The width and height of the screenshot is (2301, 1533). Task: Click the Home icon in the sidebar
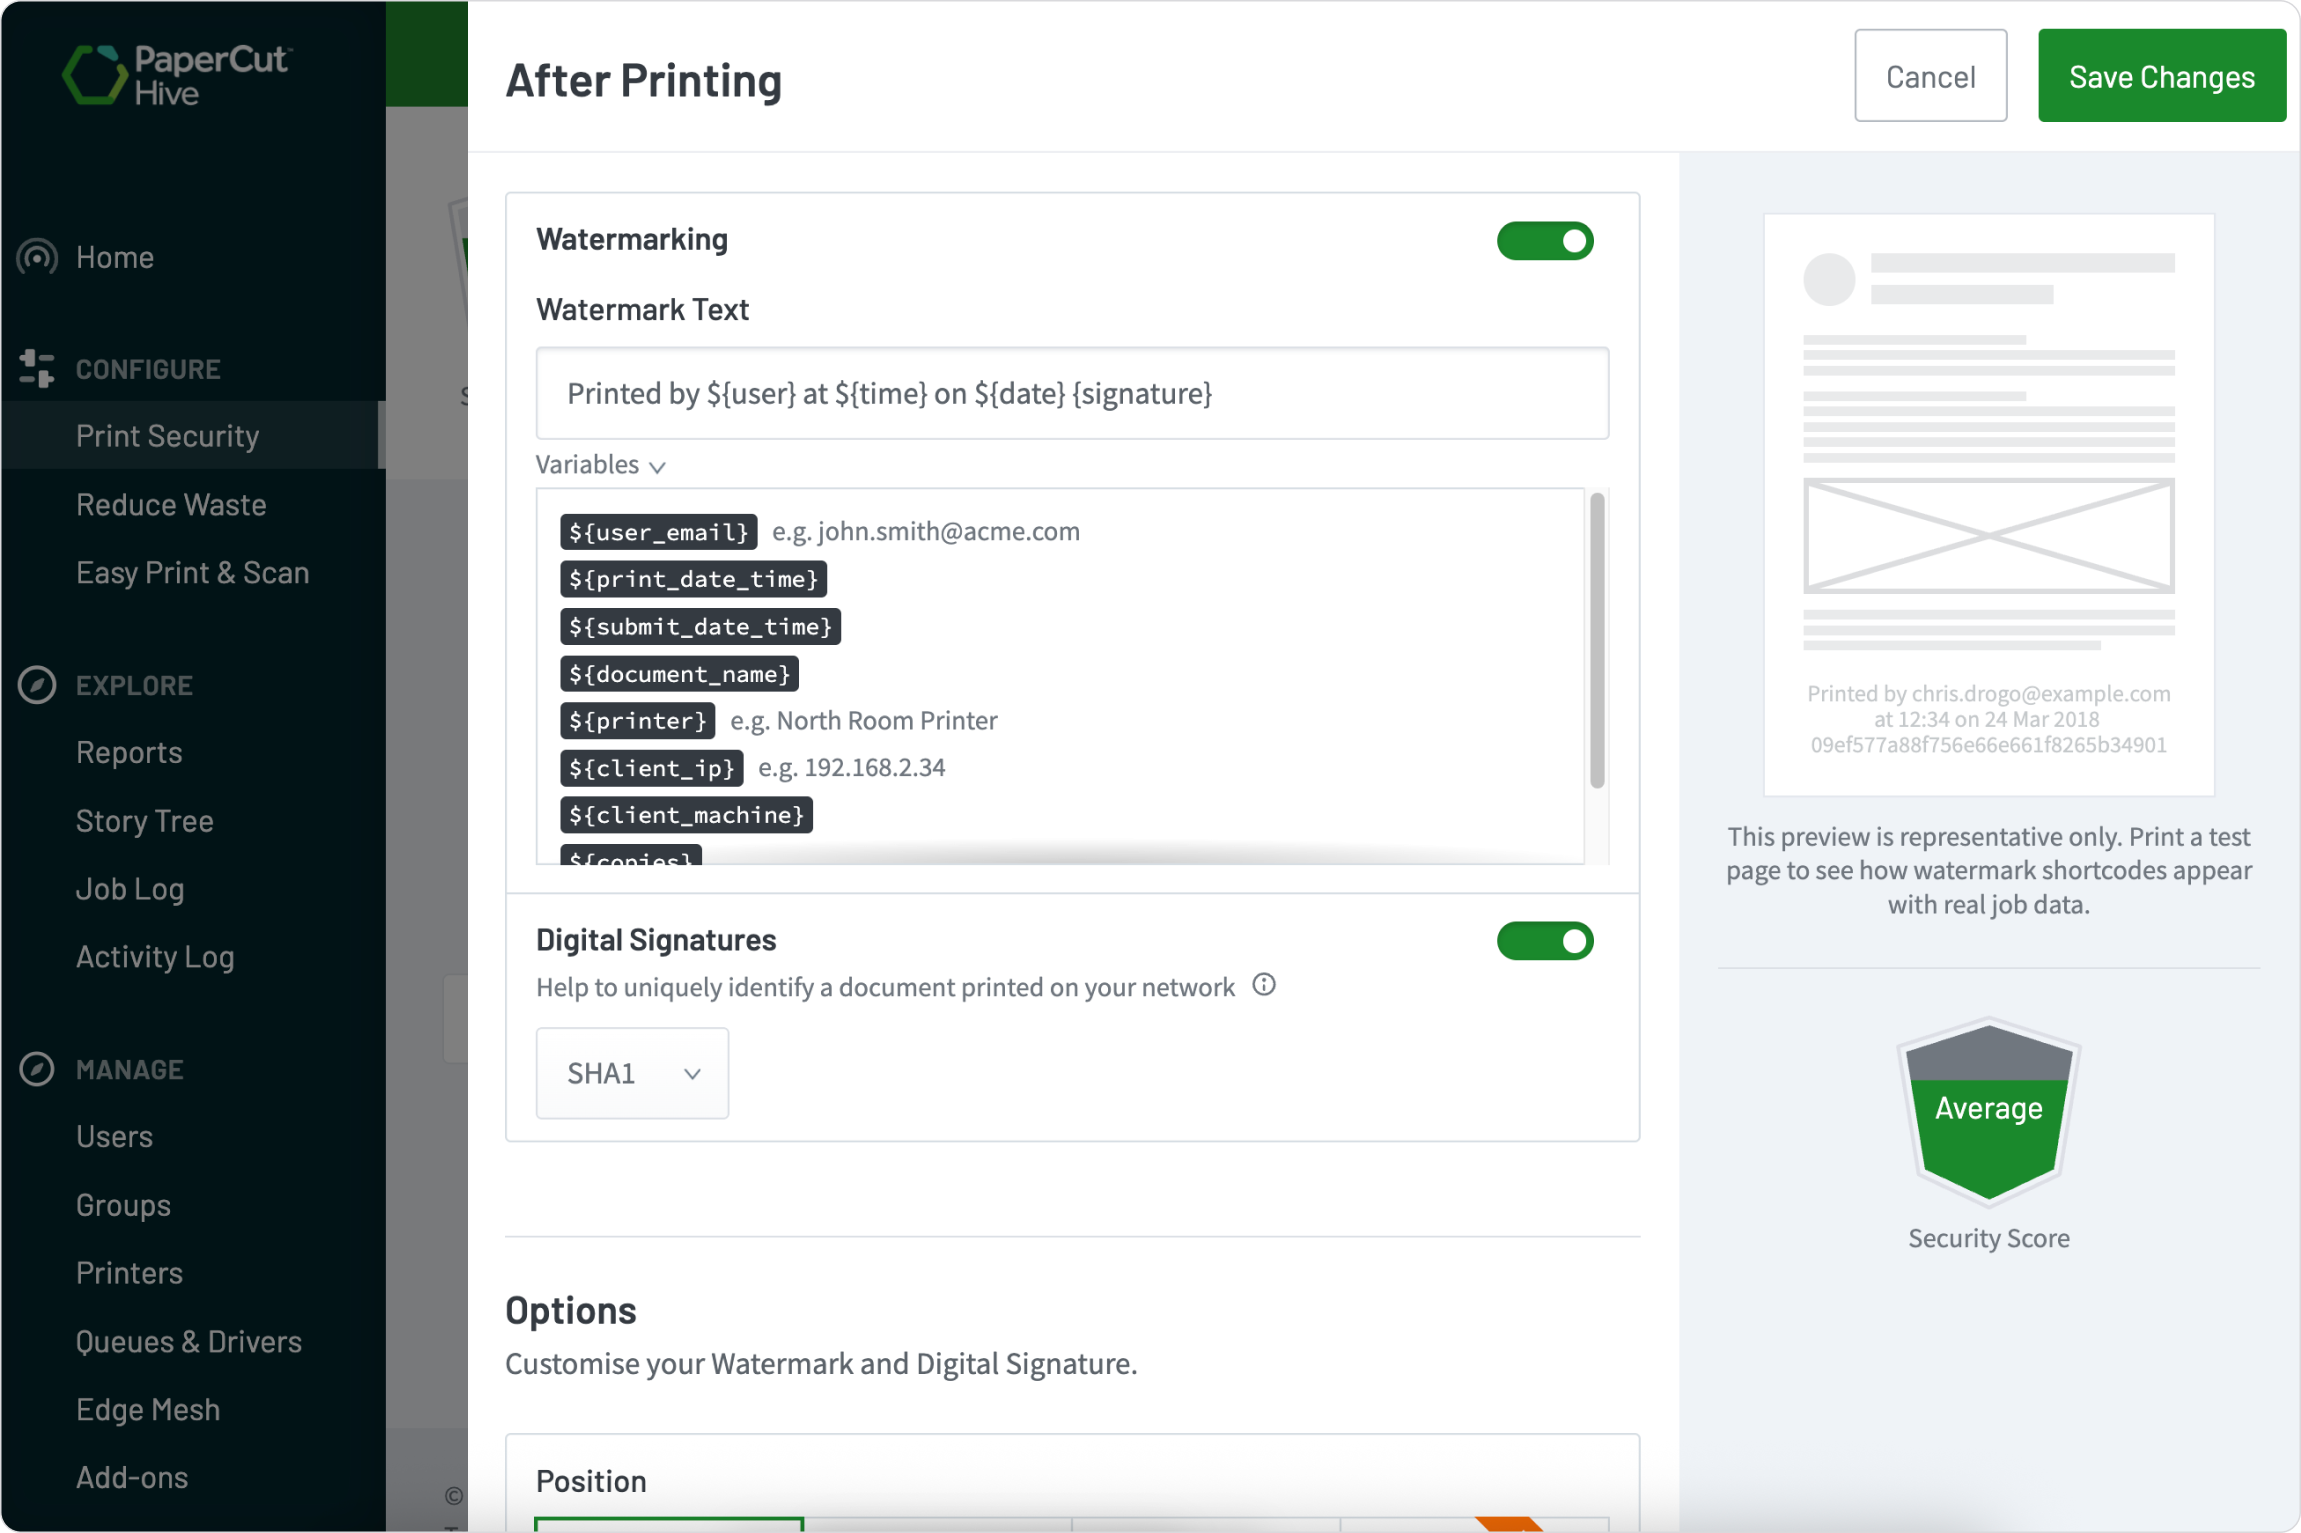(36, 257)
